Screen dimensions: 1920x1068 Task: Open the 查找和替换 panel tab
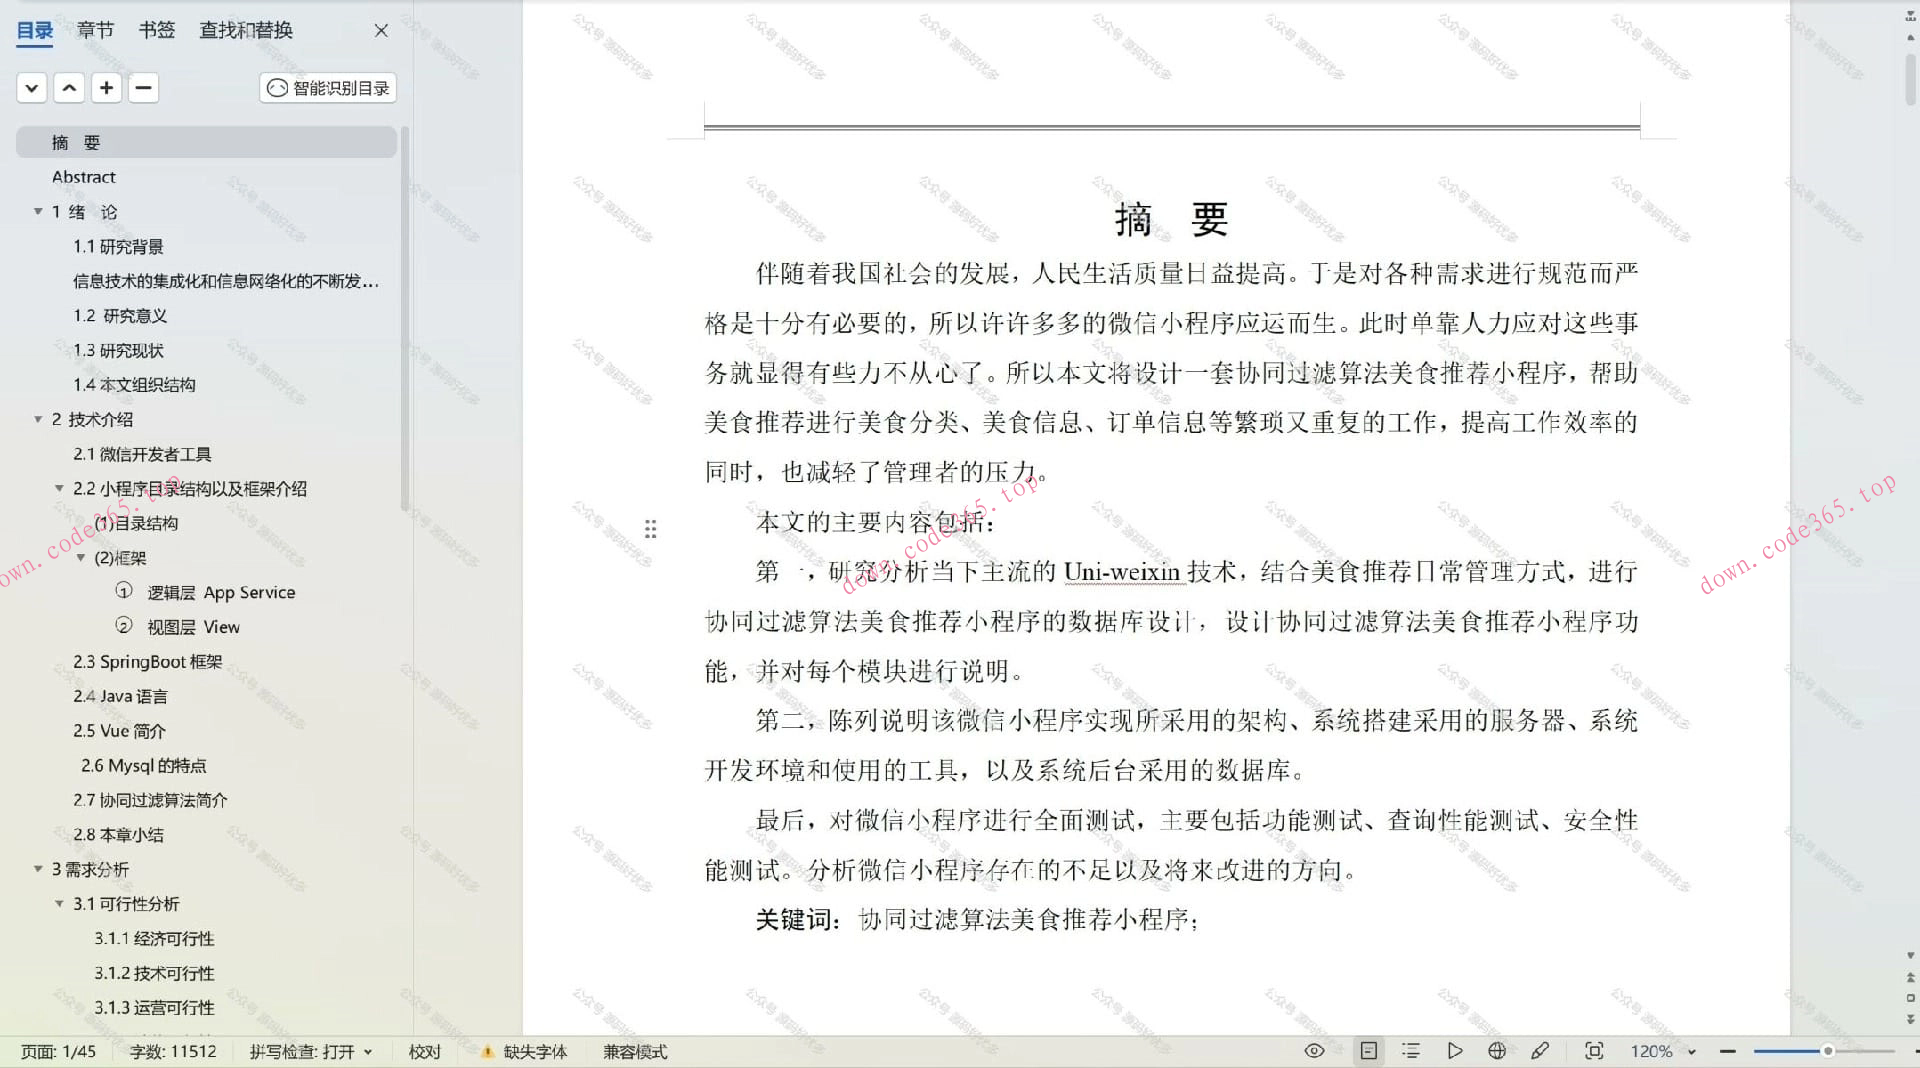pos(244,30)
